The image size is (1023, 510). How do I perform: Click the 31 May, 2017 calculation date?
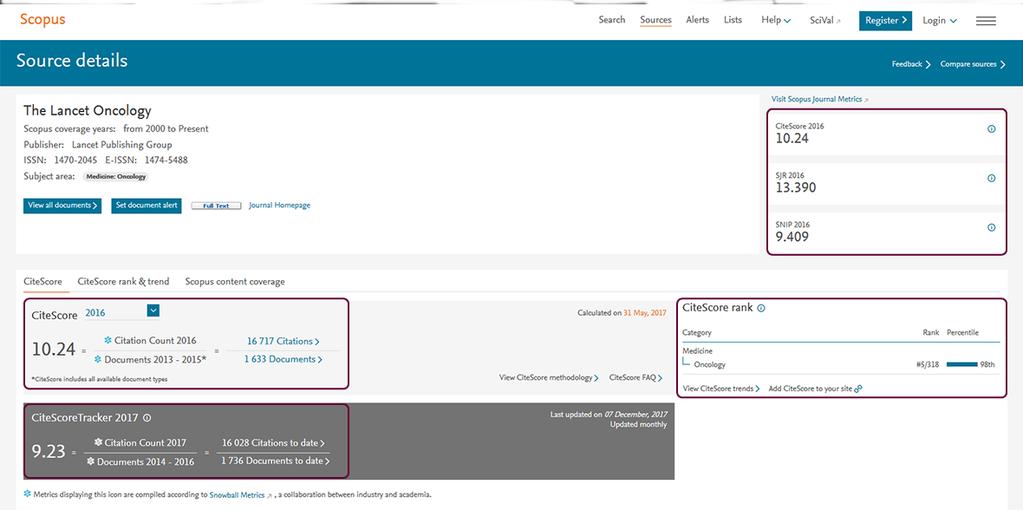(x=645, y=313)
